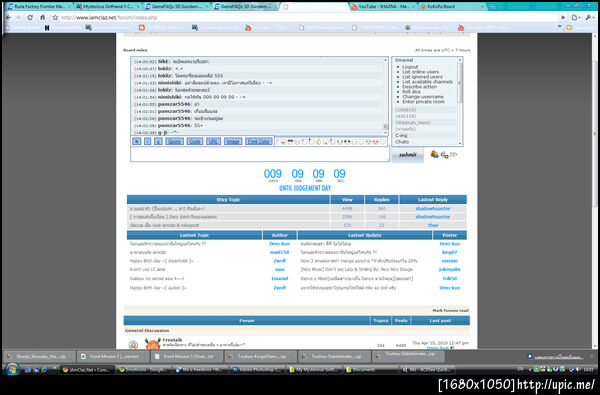Image resolution: width=600 pixels, height=395 pixels.
Task: Open the Freetalk forum
Action: click(x=172, y=340)
